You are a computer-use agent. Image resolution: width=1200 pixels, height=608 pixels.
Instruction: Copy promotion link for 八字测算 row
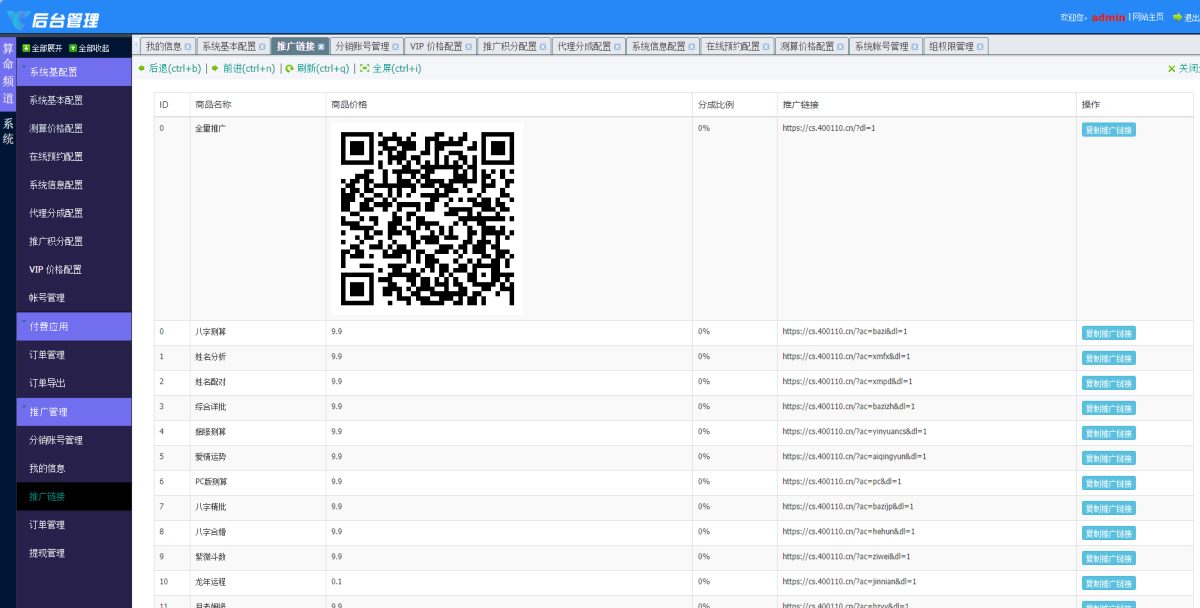(x=1108, y=333)
